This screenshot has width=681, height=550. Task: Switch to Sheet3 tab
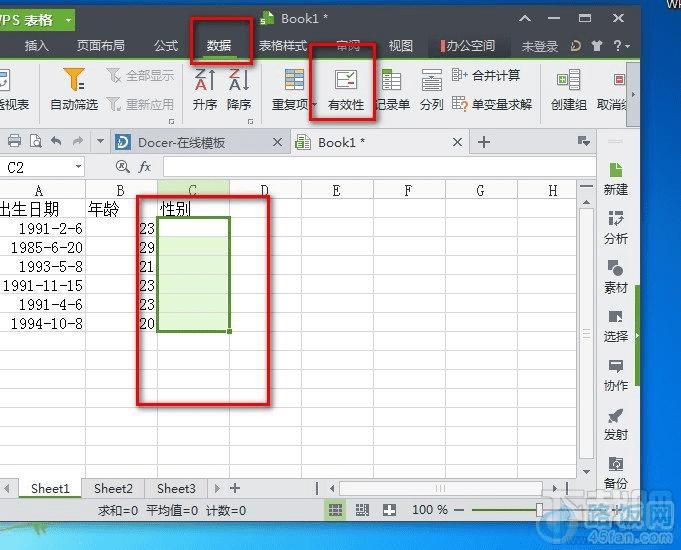(176, 488)
